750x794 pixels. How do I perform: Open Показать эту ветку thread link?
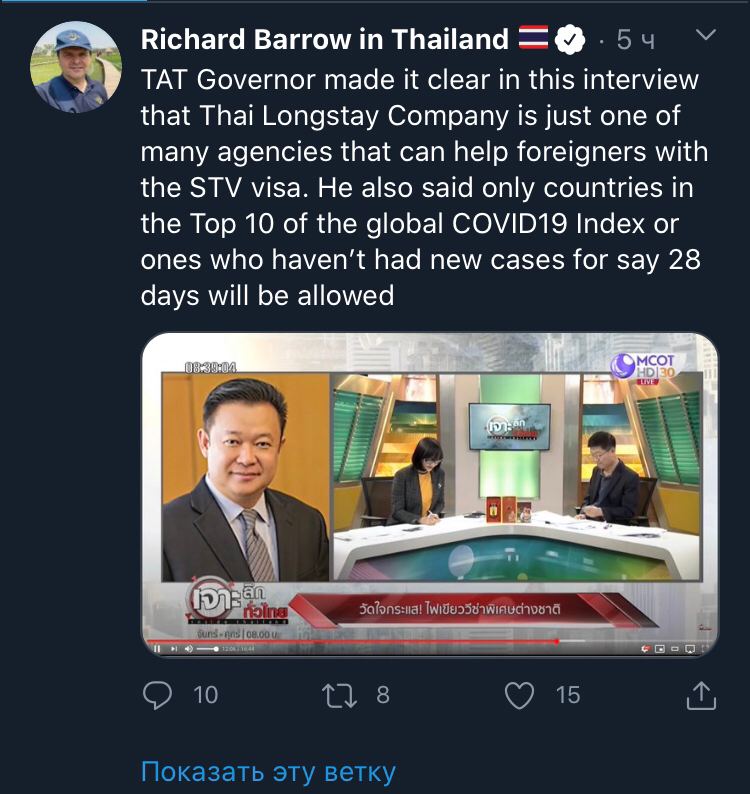pyautogui.click(x=268, y=771)
